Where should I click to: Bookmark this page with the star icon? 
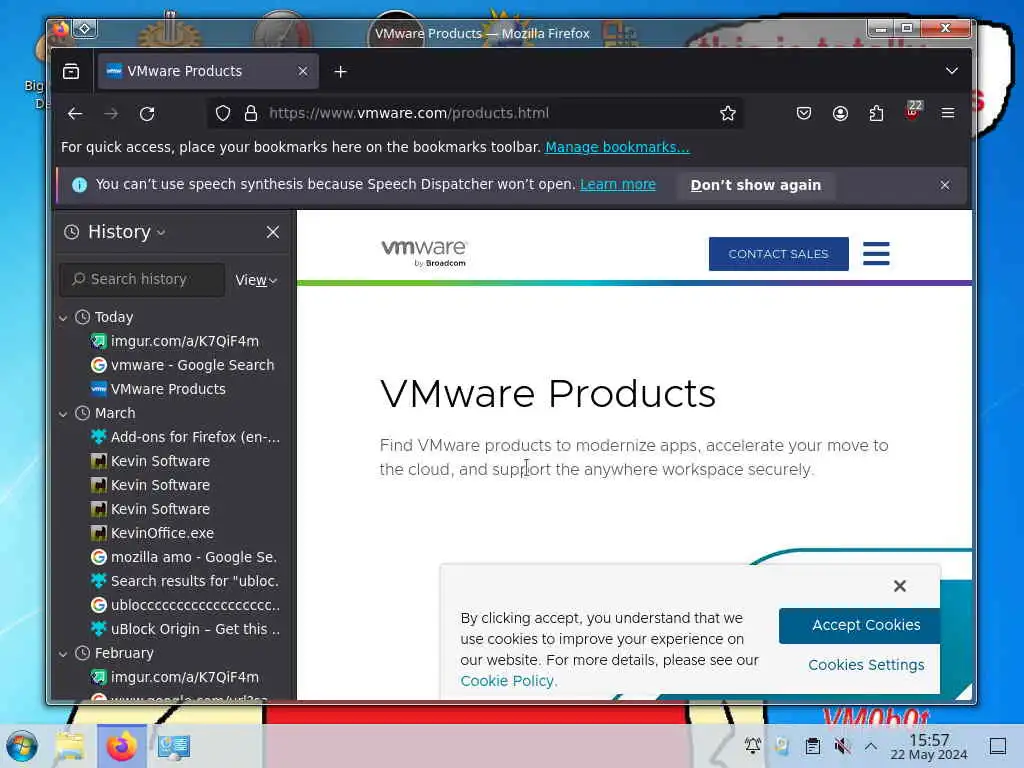point(728,114)
